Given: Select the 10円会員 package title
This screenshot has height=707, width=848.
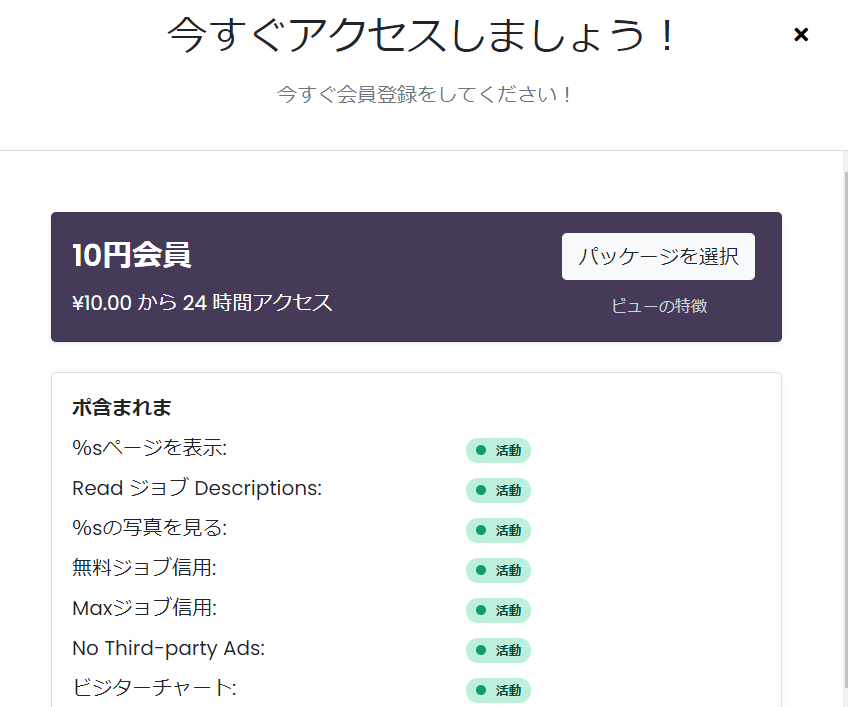Looking at the screenshot, I should 131,255.
